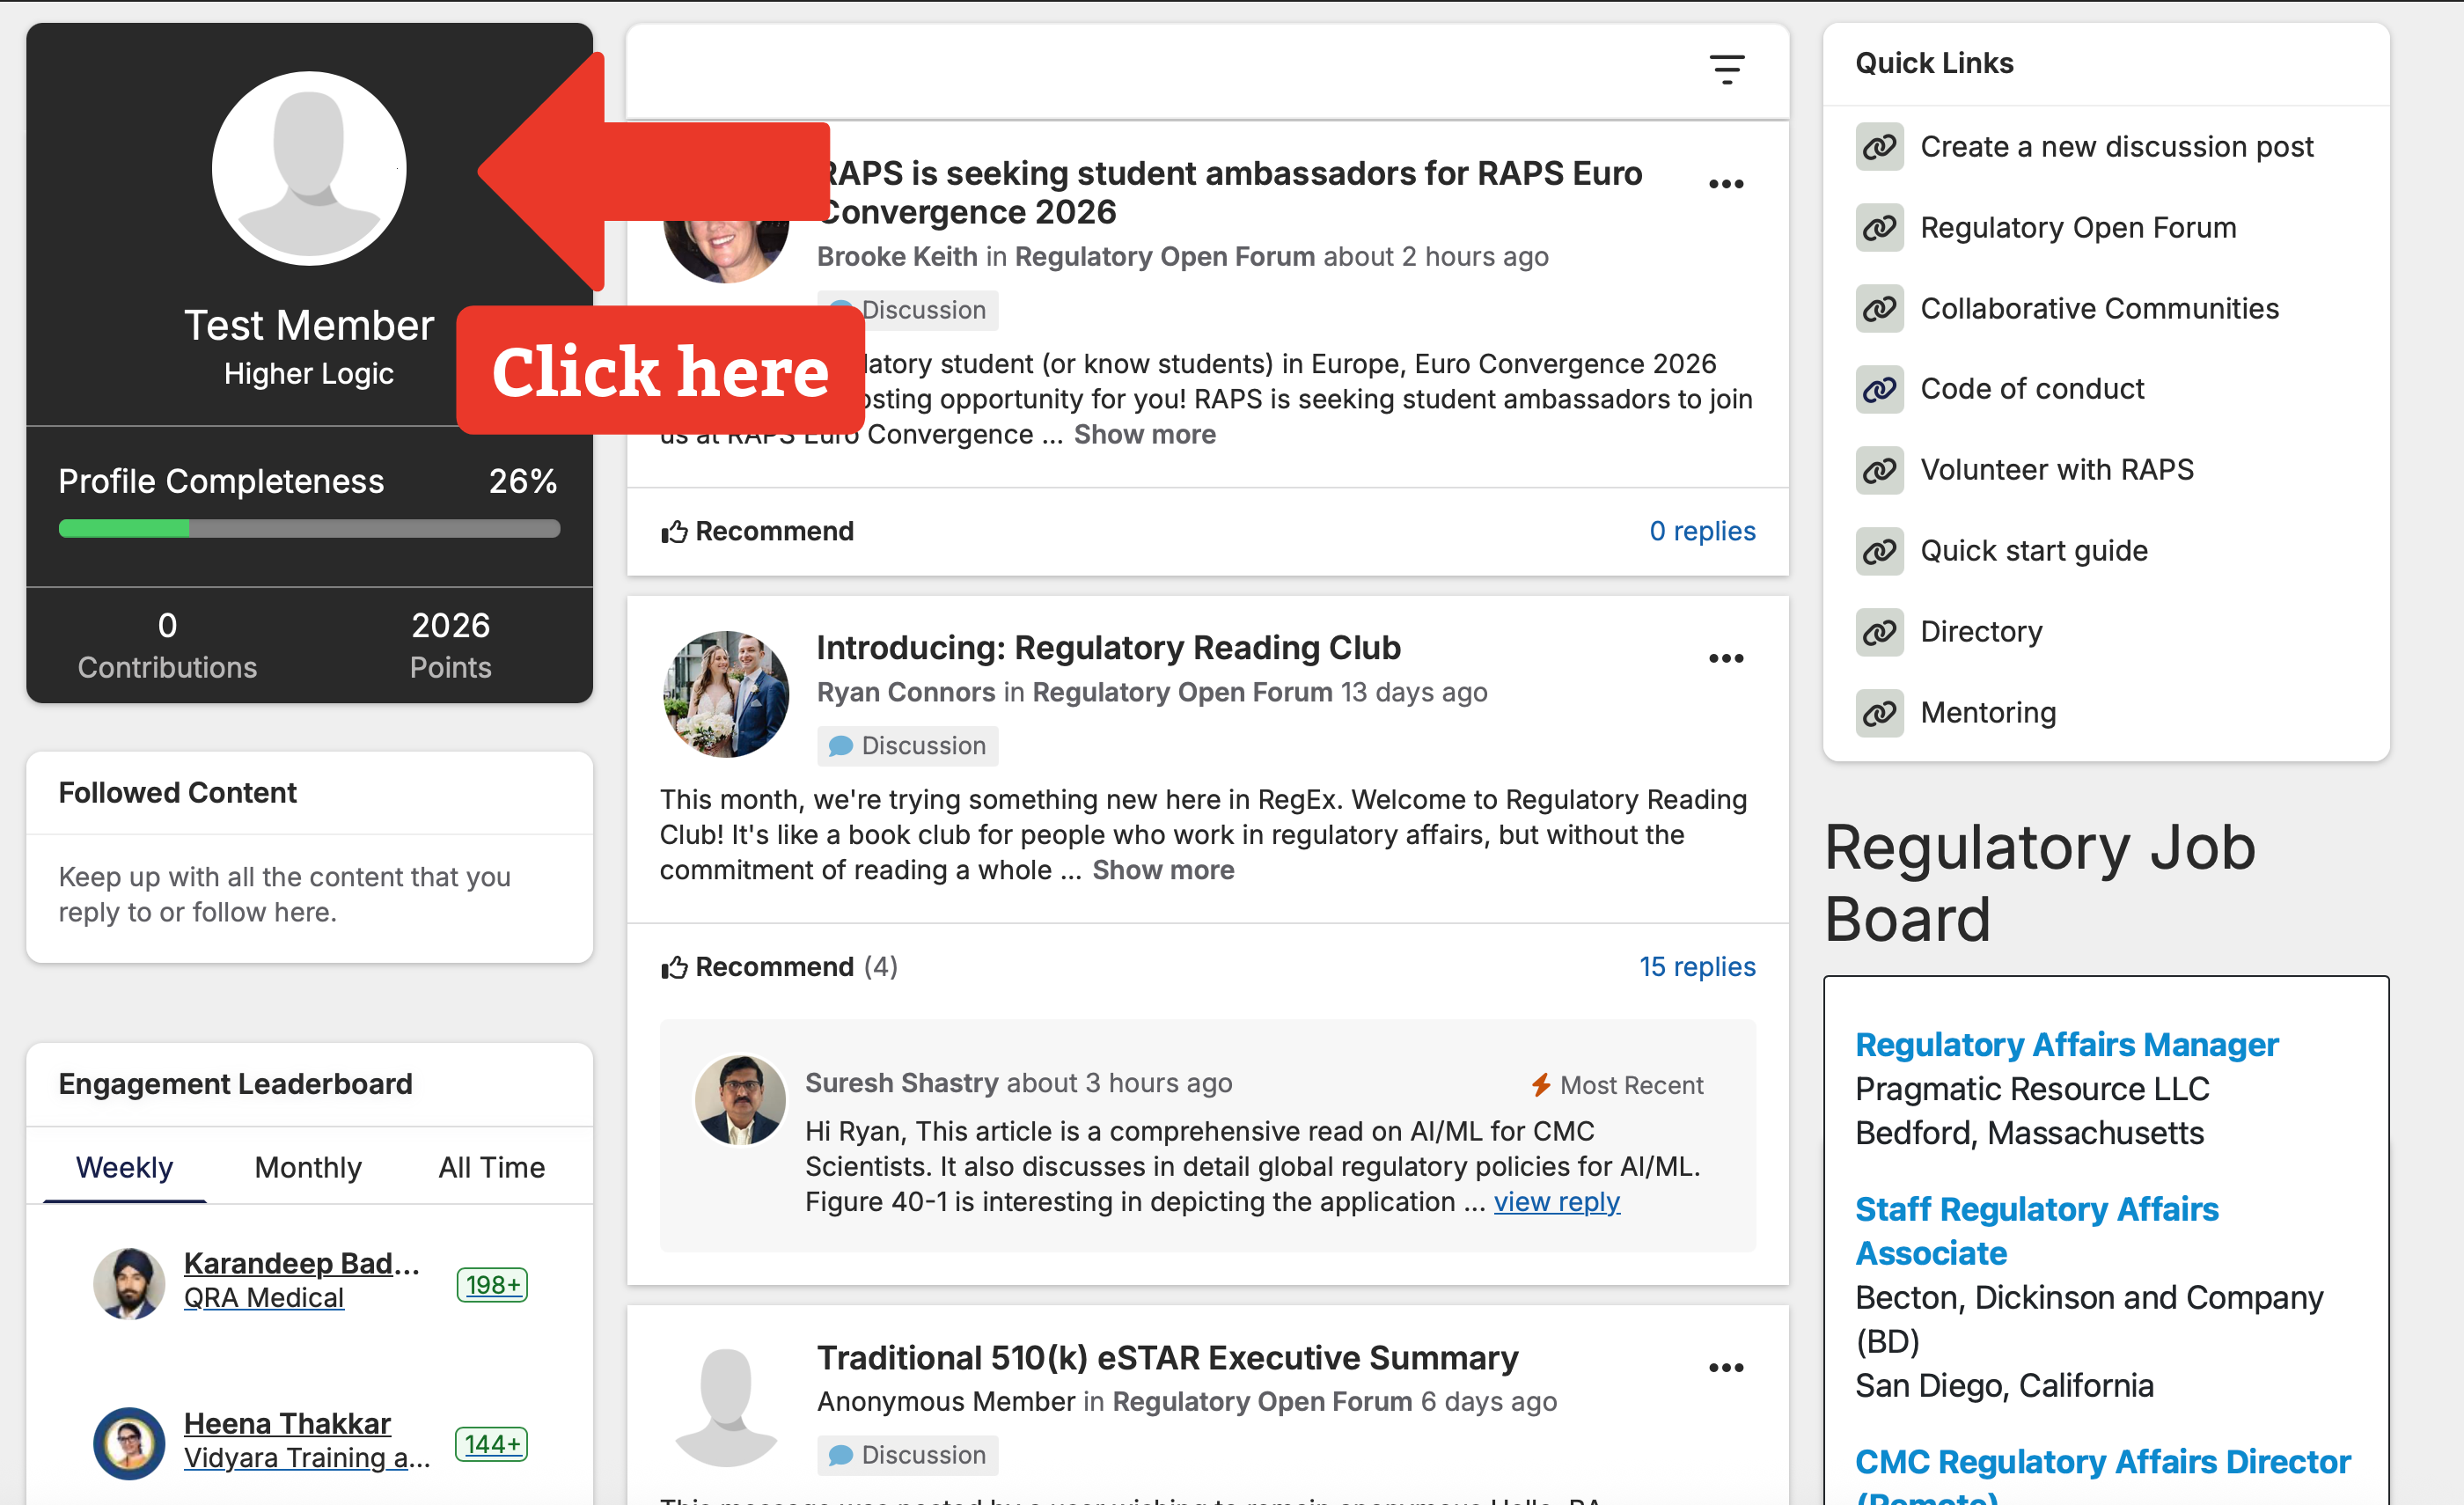Click Karandeep's leaderboard avatar
This screenshot has width=2464, height=1505.
click(129, 1283)
